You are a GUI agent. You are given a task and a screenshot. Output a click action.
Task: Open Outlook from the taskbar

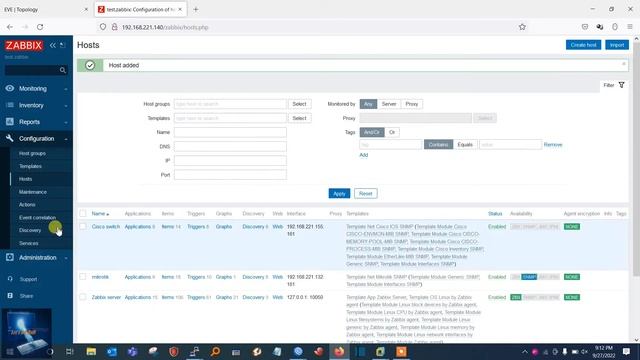(x=112, y=351)
